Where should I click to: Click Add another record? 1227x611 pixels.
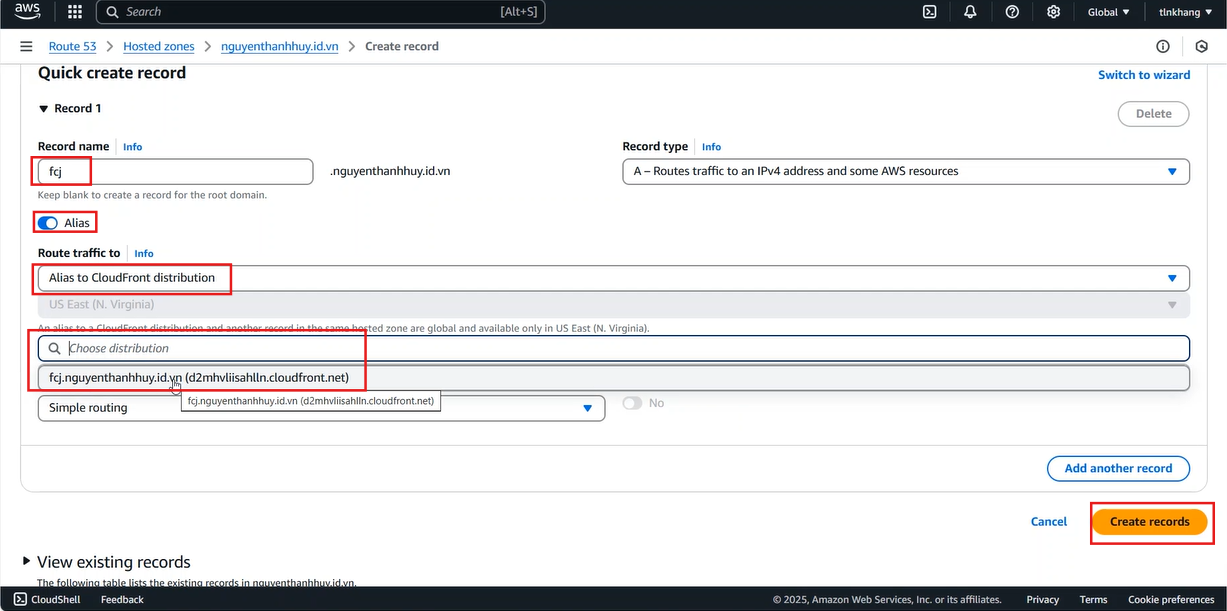(x=1118, y=468)
